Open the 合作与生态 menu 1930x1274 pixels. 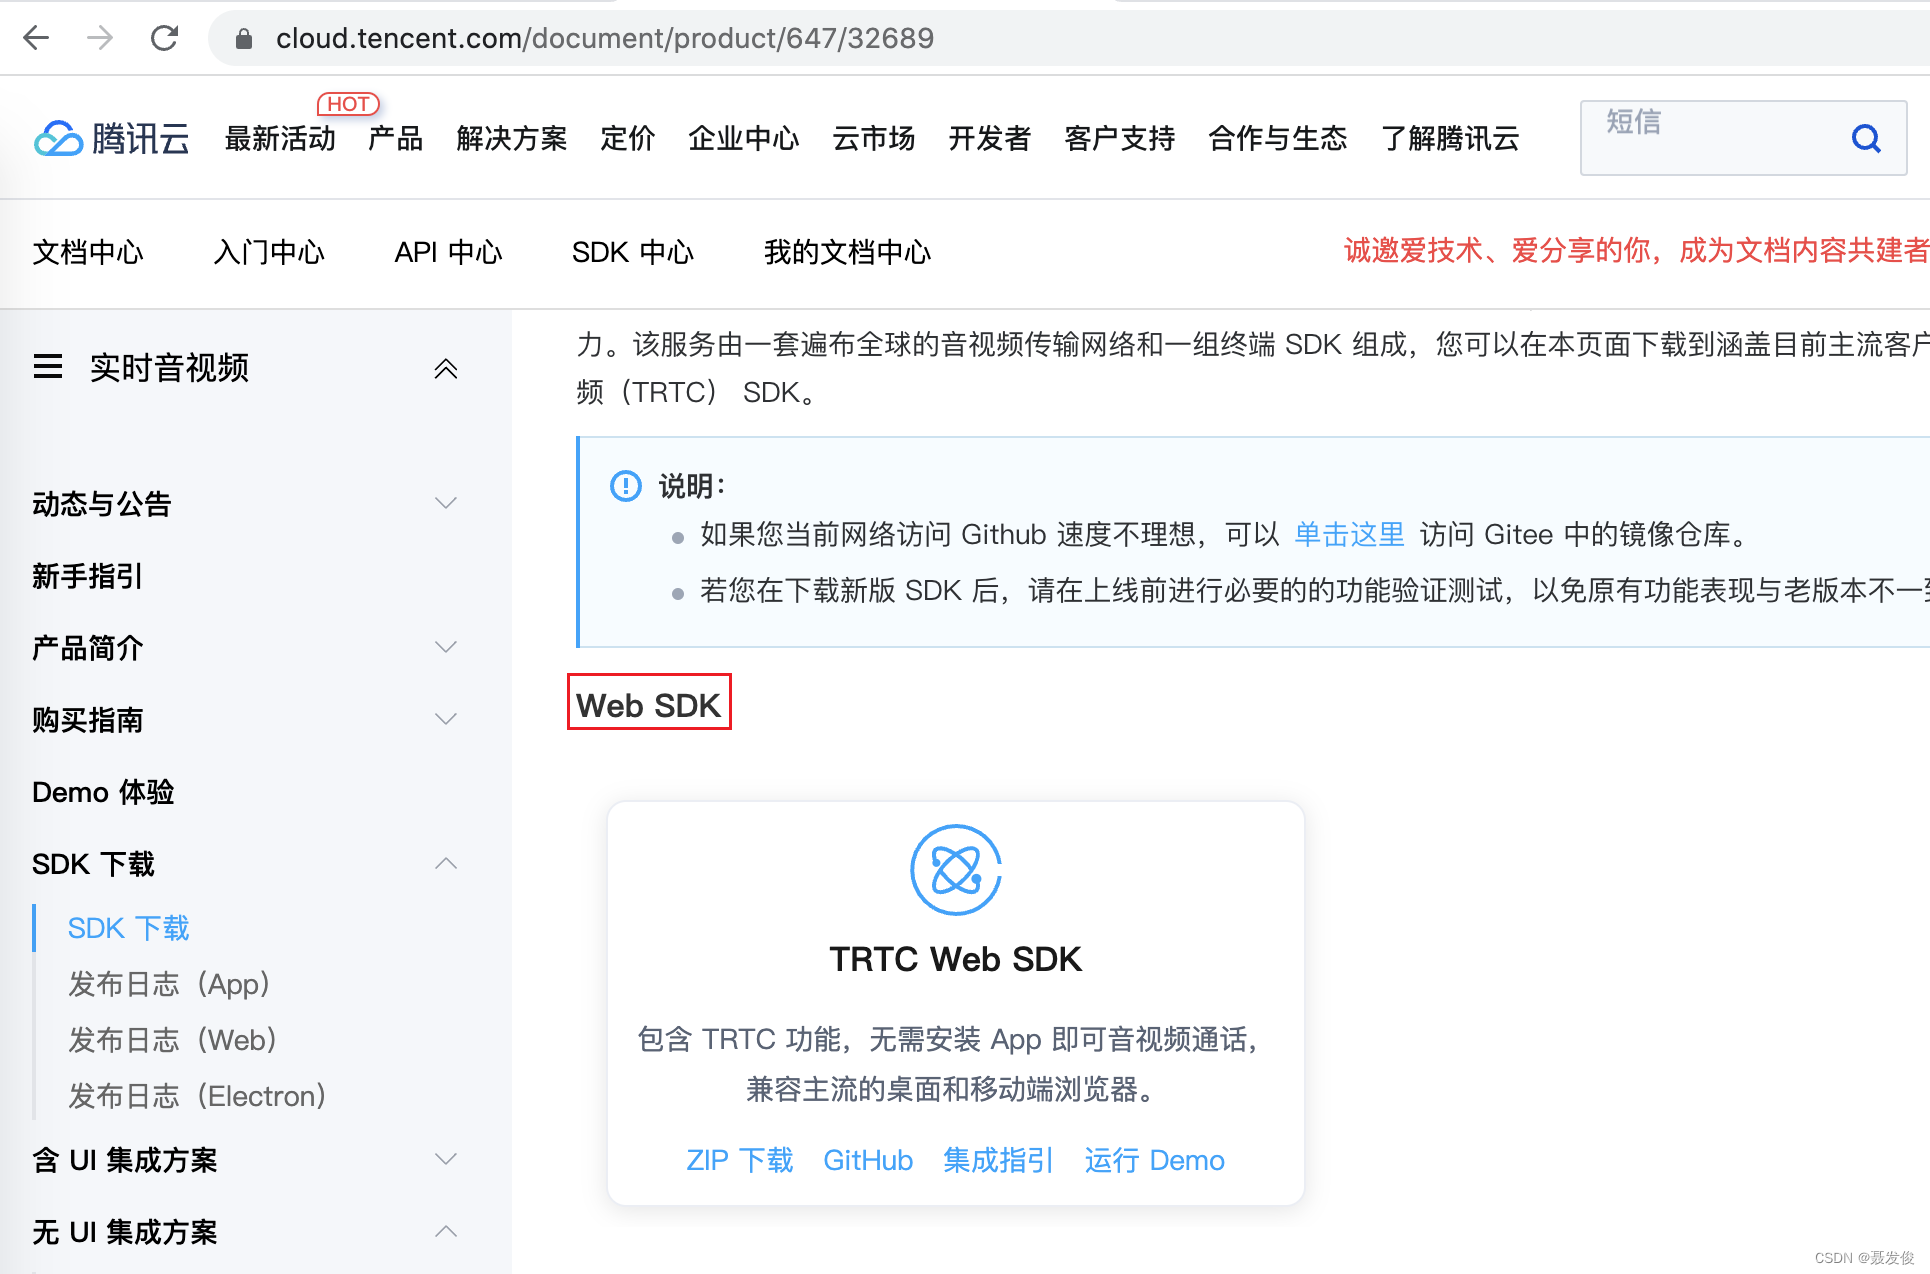[1278, 138]
